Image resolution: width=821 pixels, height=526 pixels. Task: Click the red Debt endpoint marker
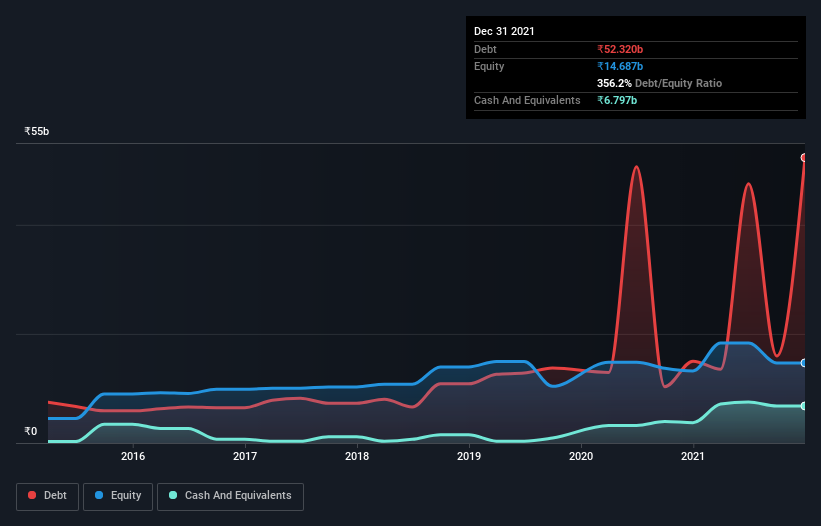(x=804, y=158)
